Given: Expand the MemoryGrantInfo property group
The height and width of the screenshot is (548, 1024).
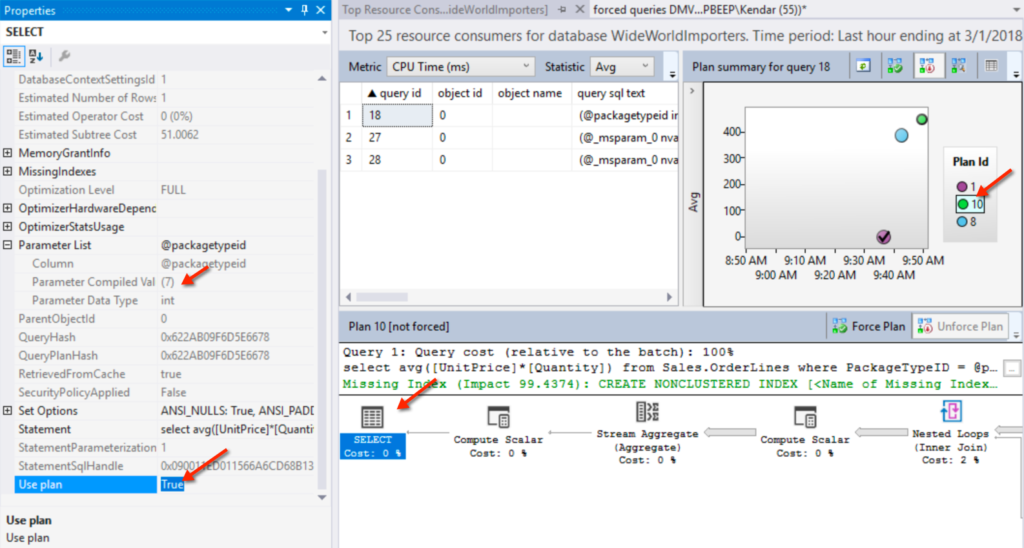Looking at the screenshot, I should [x=8, y=153].
